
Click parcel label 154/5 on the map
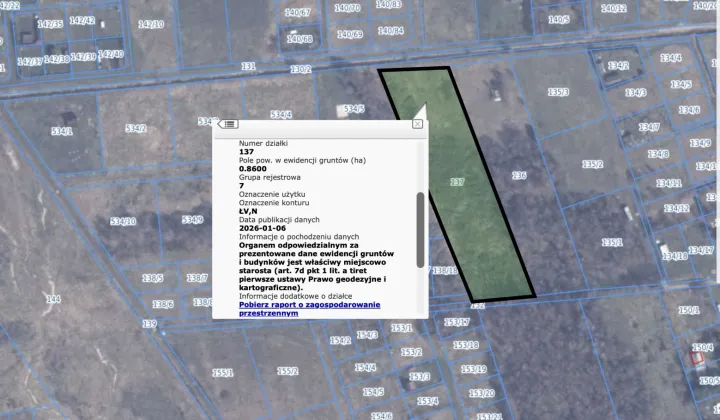[x=374, y=392]
